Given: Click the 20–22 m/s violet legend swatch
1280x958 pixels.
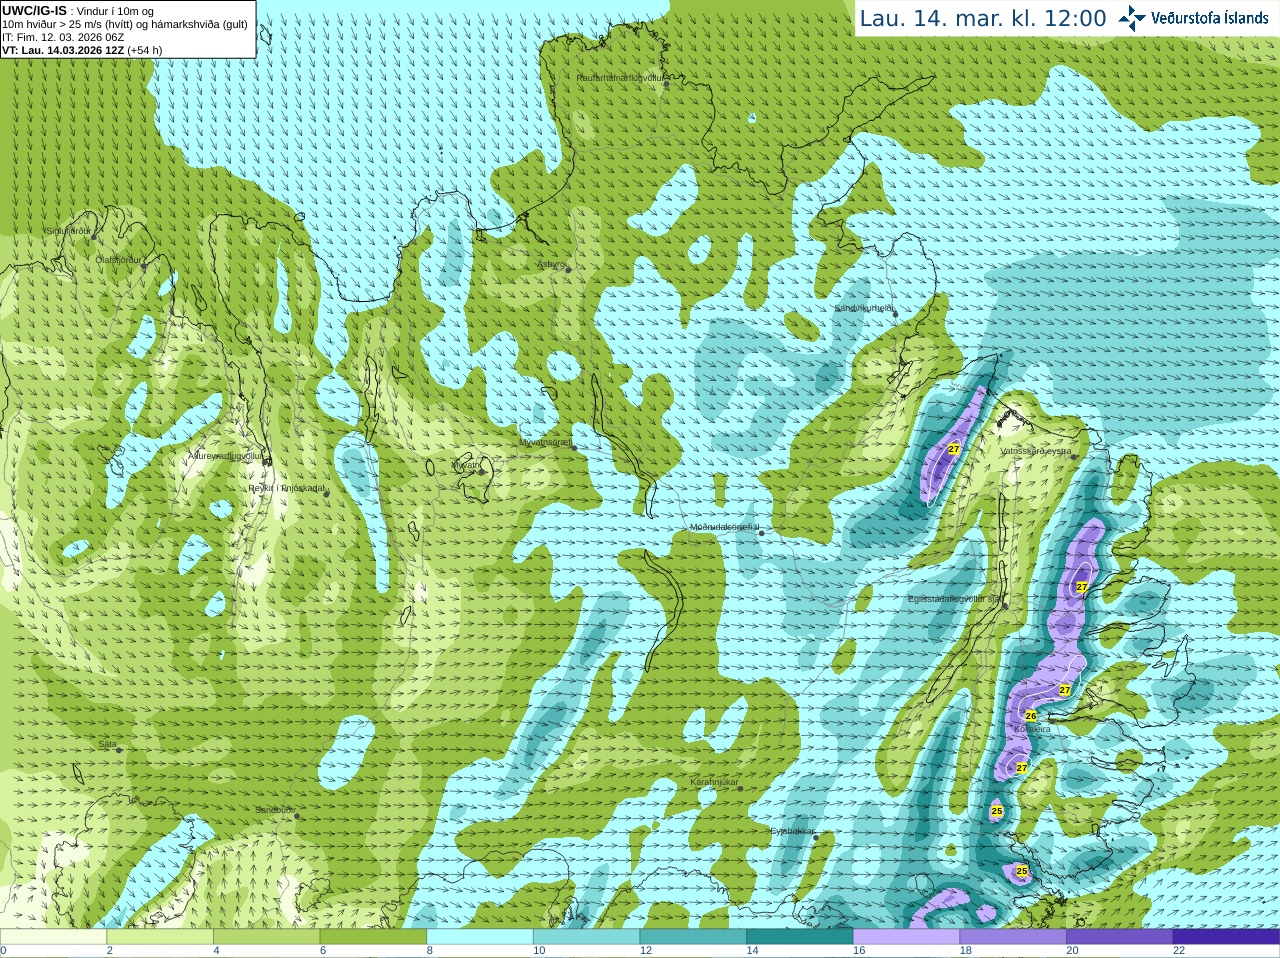Looking at the screenshot, I should click(1119, 937).
